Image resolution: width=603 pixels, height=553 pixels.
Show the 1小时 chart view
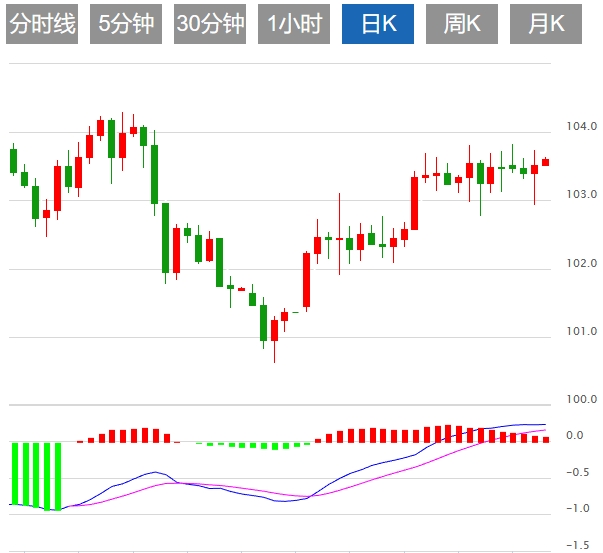(x=294, y=25)
